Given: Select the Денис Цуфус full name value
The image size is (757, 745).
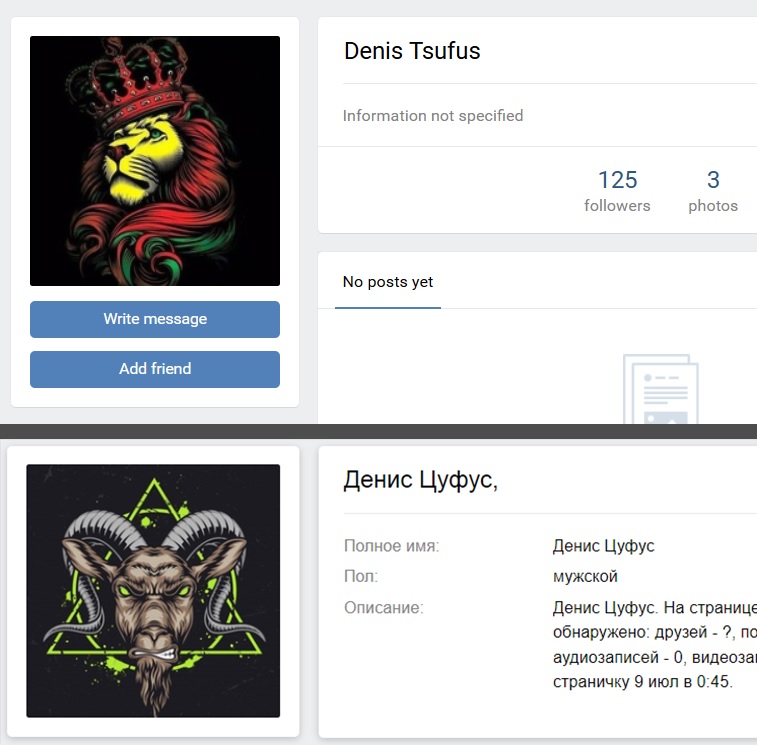Looking at the screenshot, I should 603,546.
